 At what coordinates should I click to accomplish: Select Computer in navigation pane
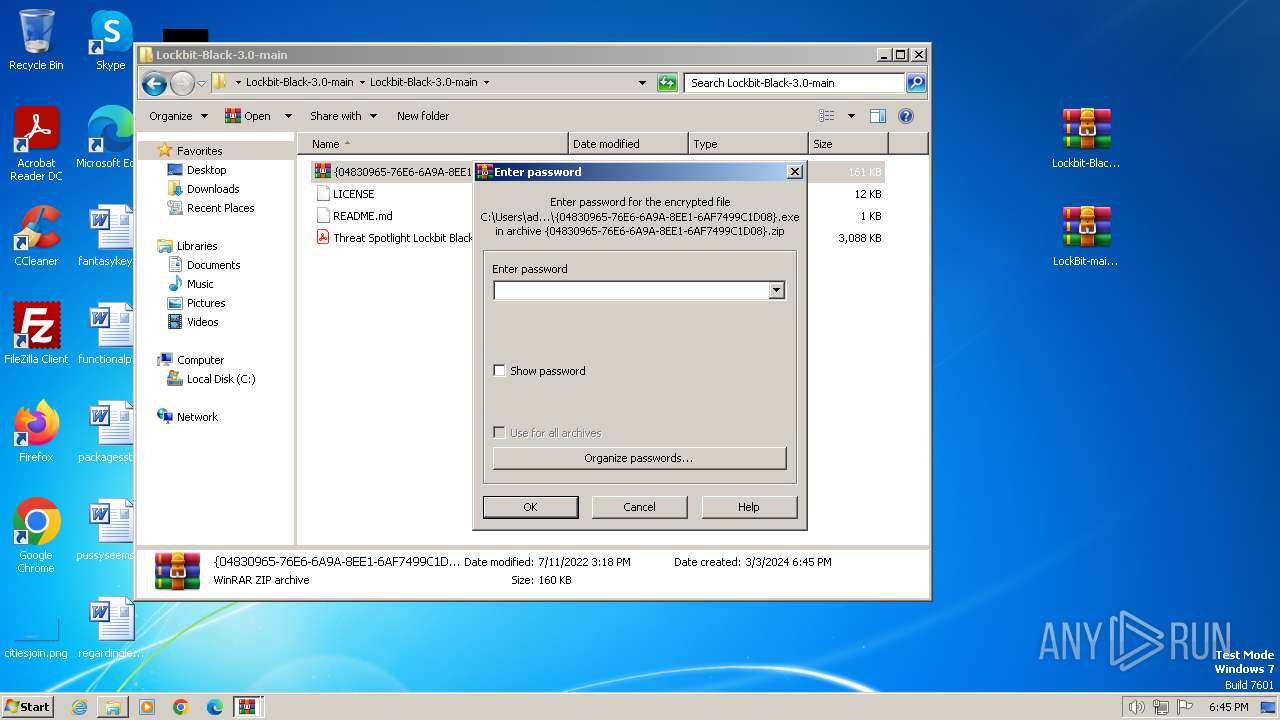coord(200,360)
